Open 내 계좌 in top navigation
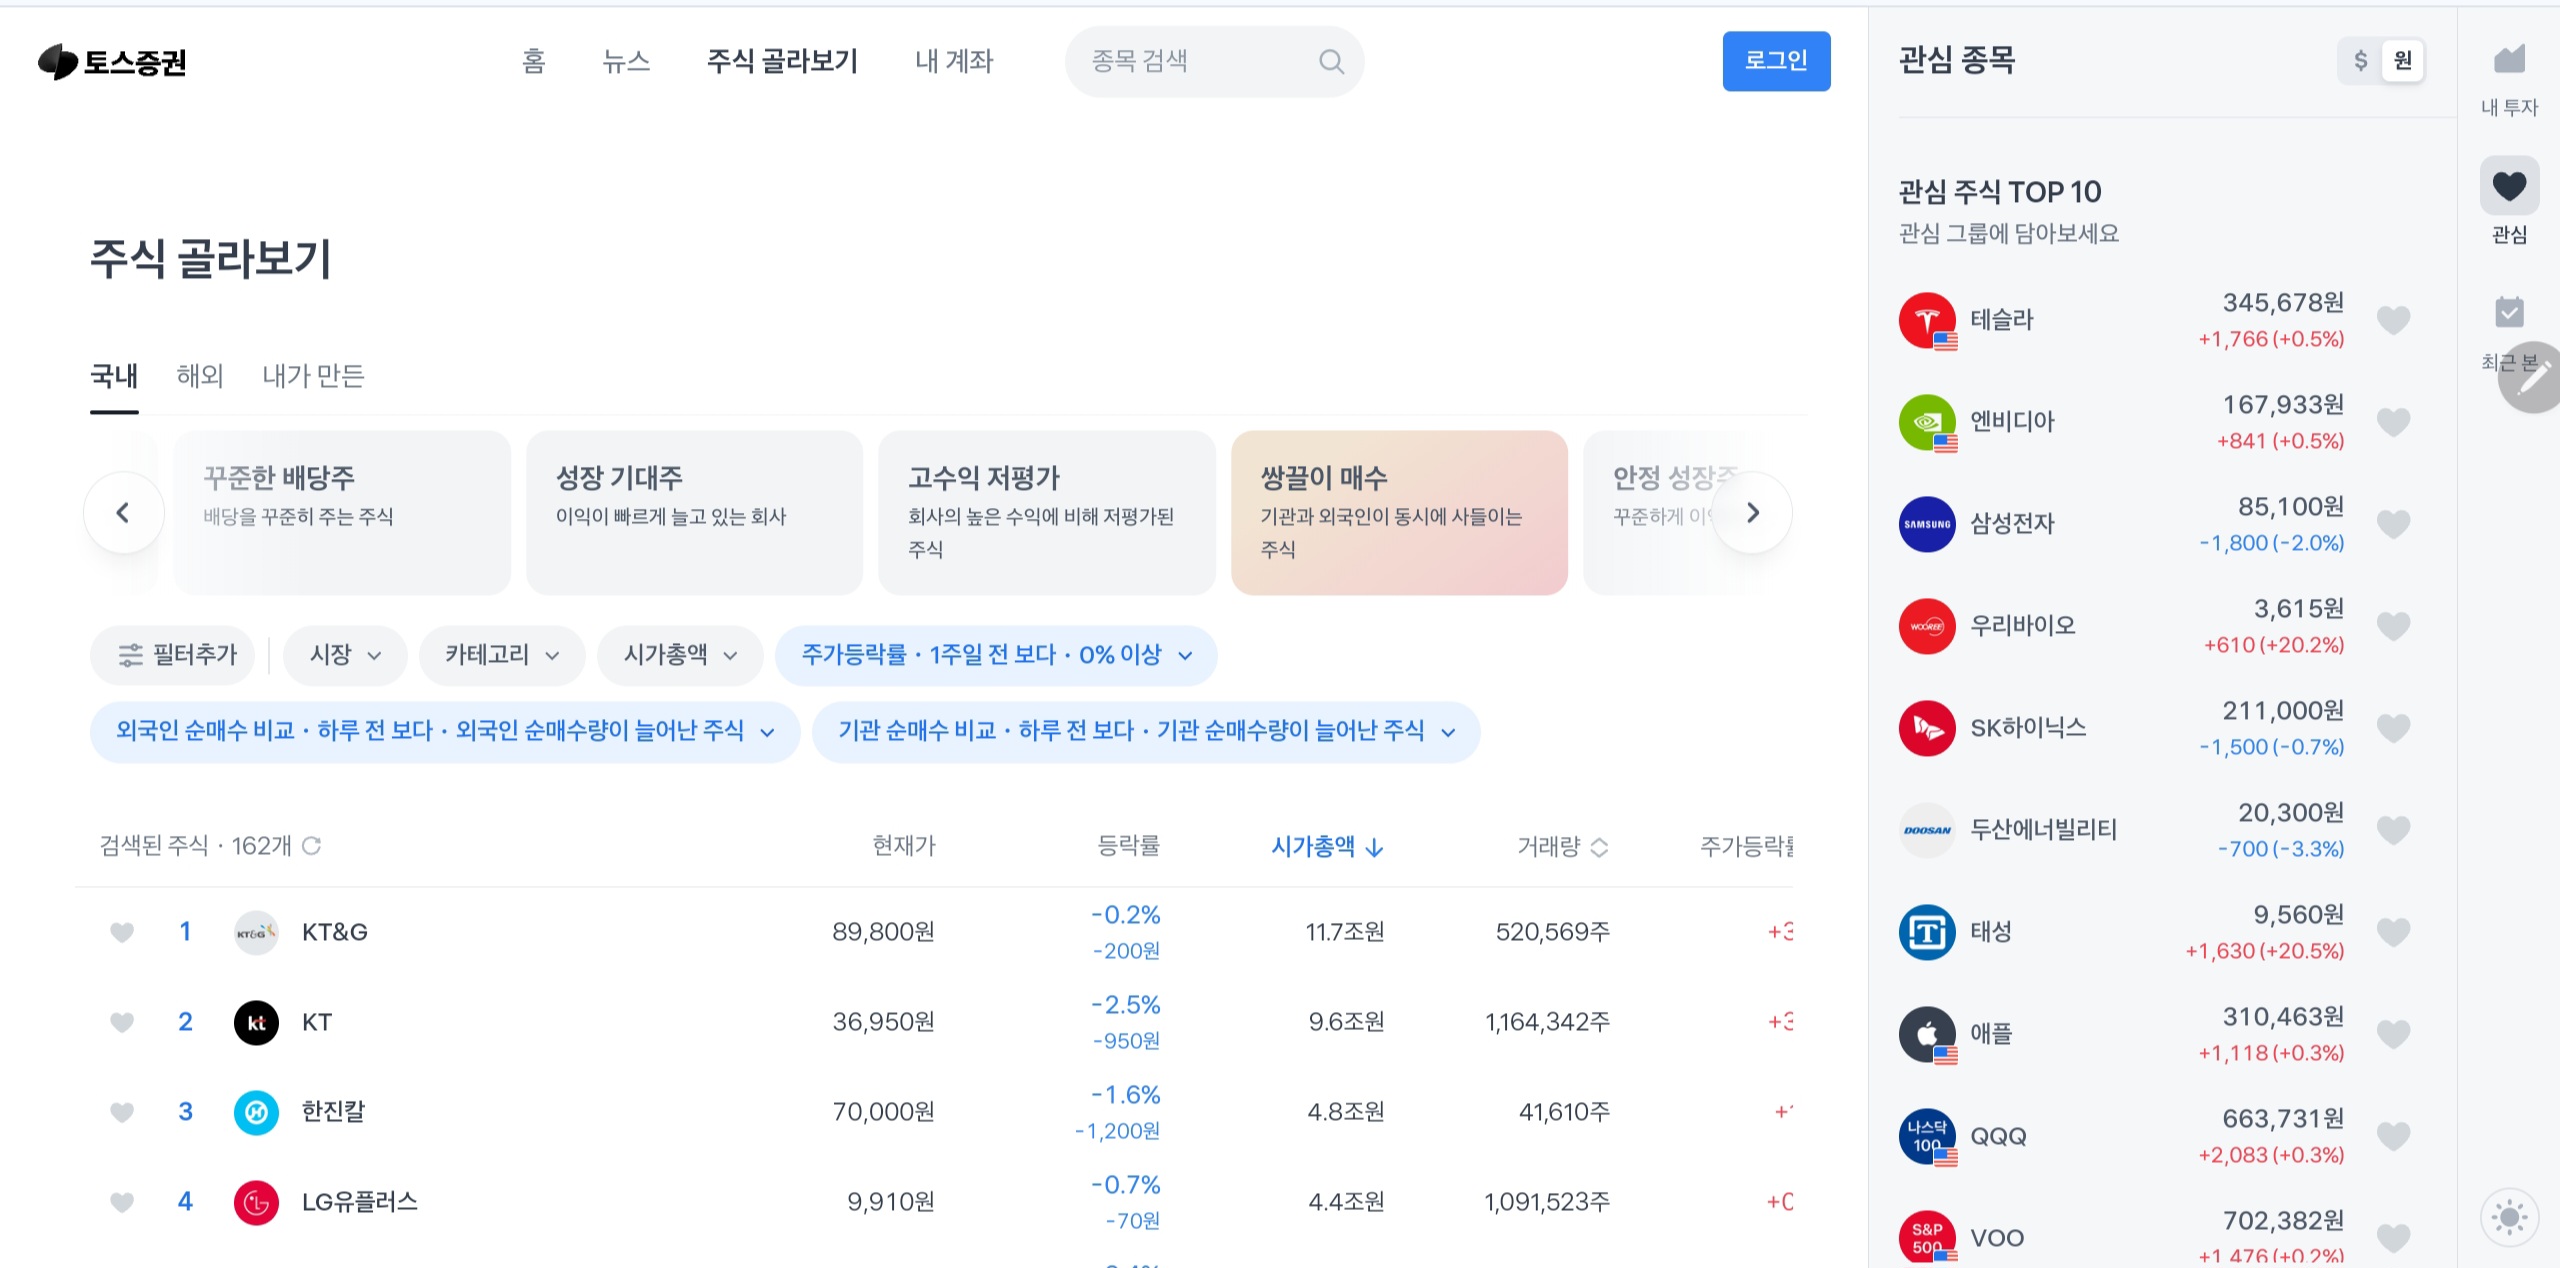Image resolution: width=2560 pixels, height=1268 pixels. click(954, 62)
